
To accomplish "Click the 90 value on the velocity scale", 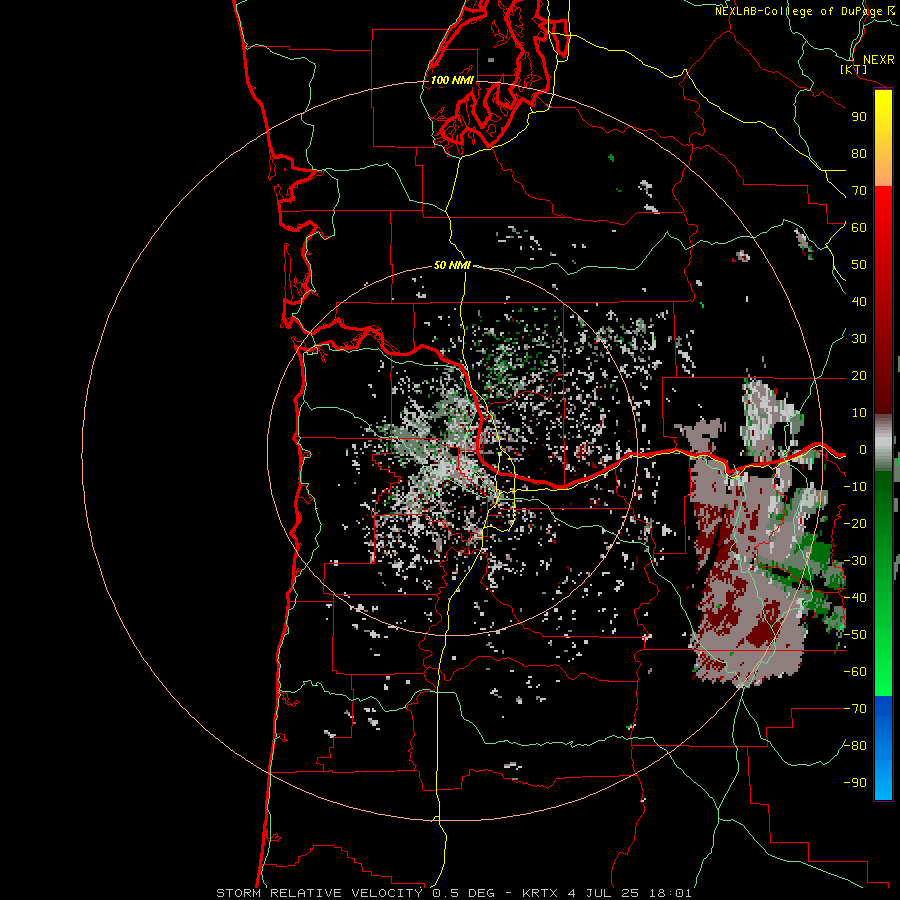I will tap(859, 117).
